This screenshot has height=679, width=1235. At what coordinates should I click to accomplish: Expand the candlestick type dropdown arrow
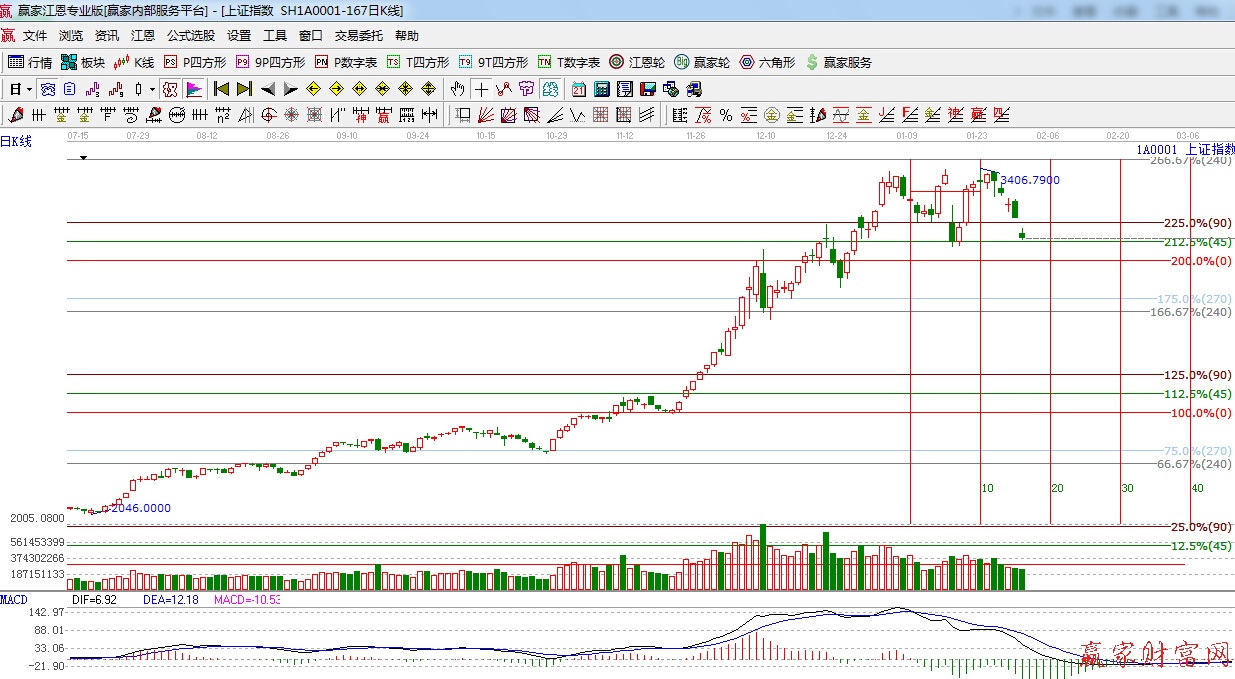pos(151,89)
